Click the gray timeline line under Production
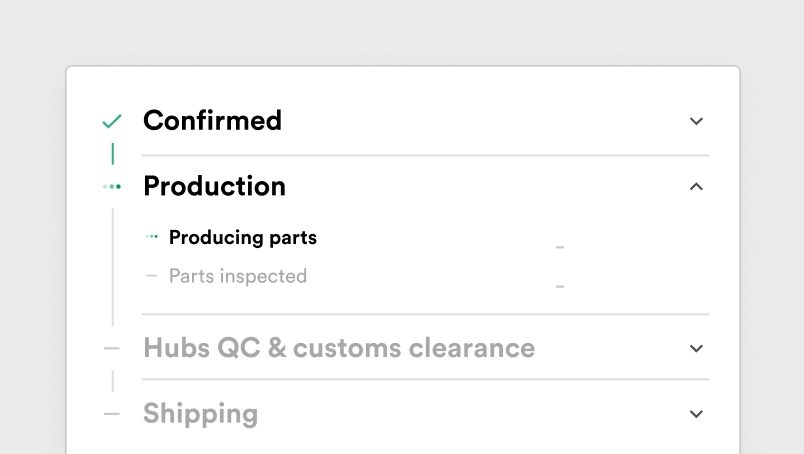 (x=113, y=267)
